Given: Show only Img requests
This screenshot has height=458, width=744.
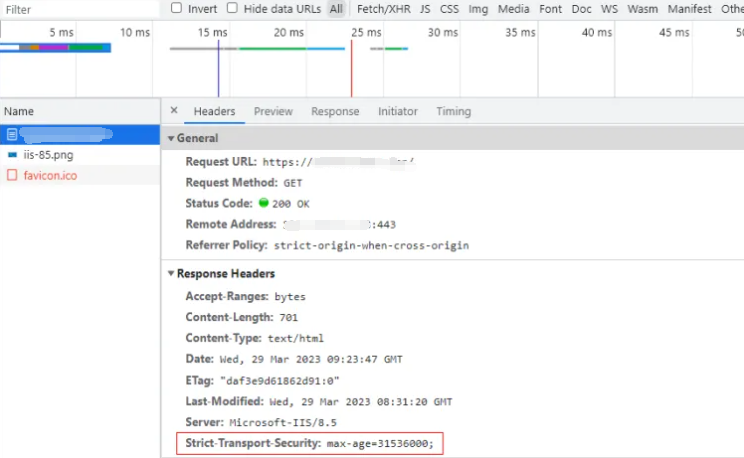Looking at the screenshot, I should point(478,9).
